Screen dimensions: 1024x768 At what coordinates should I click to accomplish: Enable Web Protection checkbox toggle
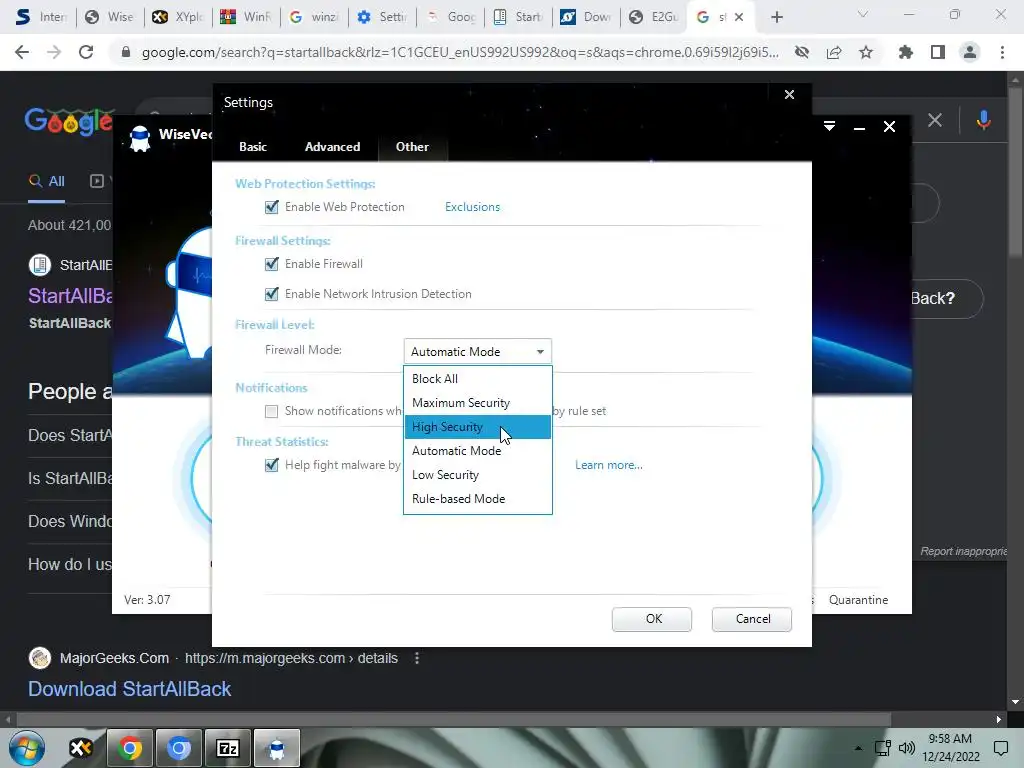click(x=272, y=207)
